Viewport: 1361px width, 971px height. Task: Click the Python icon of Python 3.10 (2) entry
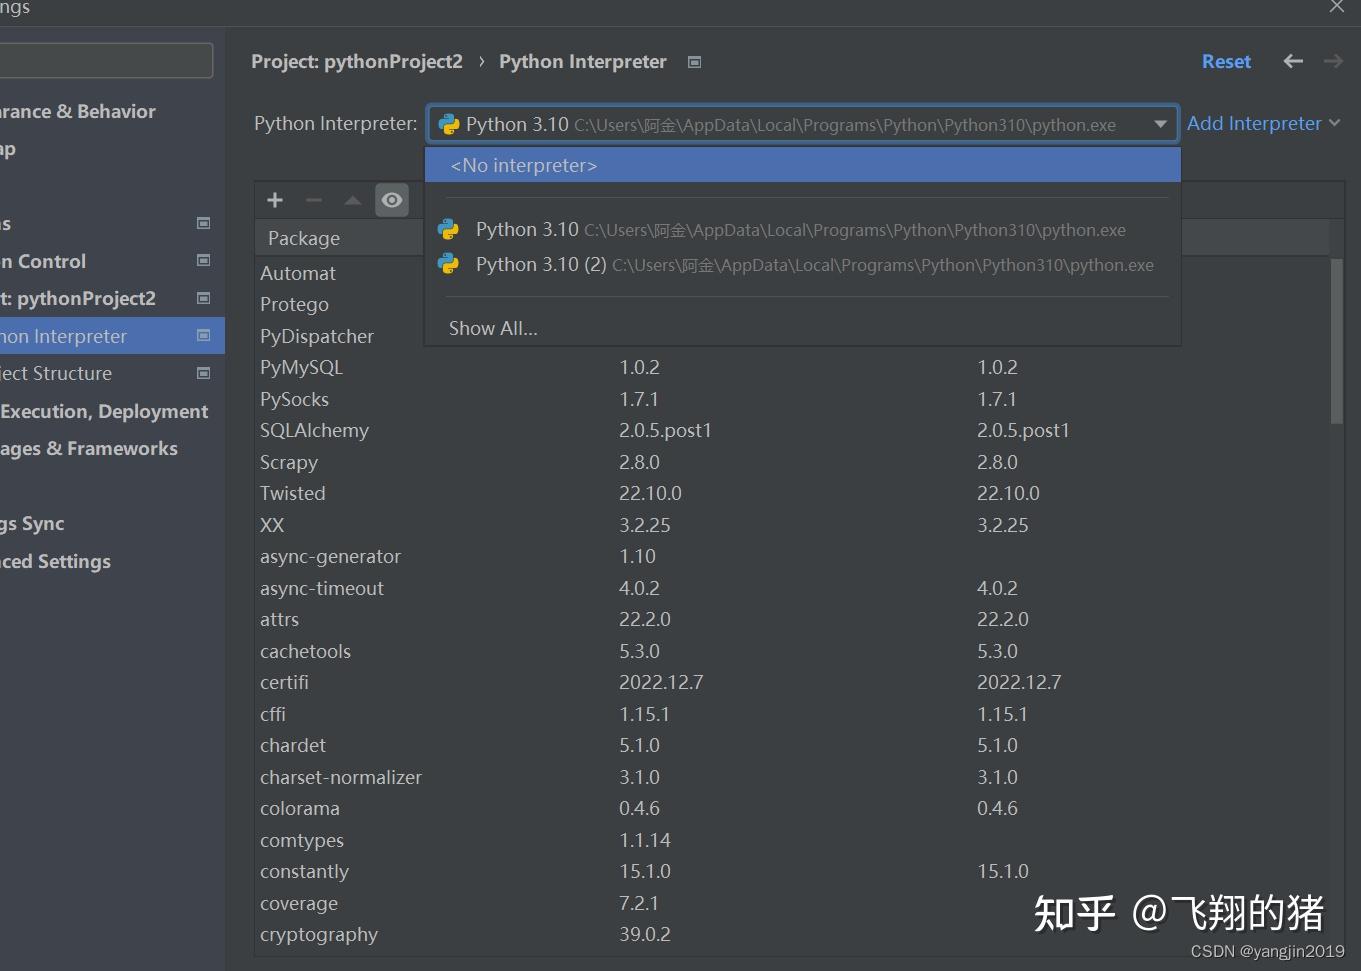tap(448, 264)
